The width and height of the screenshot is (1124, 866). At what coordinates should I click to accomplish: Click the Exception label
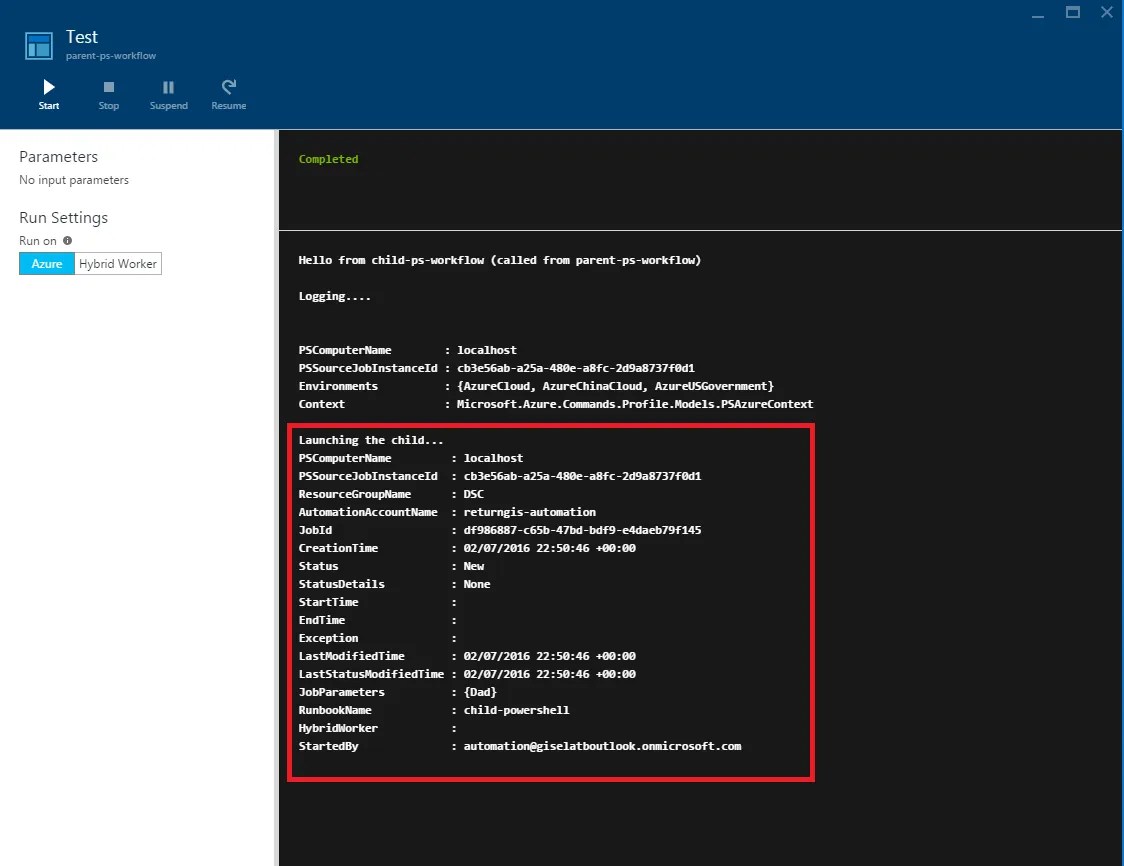click(328, 638)
